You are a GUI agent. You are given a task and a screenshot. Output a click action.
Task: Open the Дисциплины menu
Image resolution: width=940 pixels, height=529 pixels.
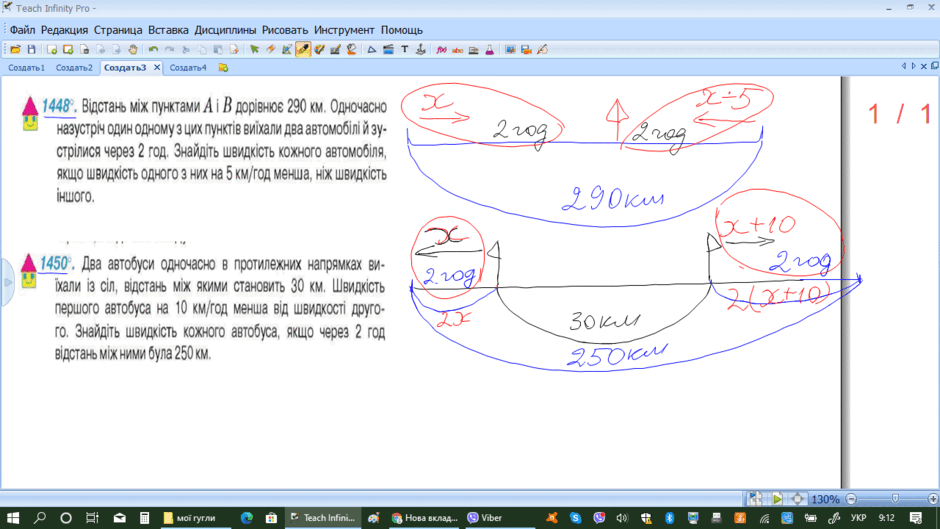pyautogui.click(x=225, y=30)
